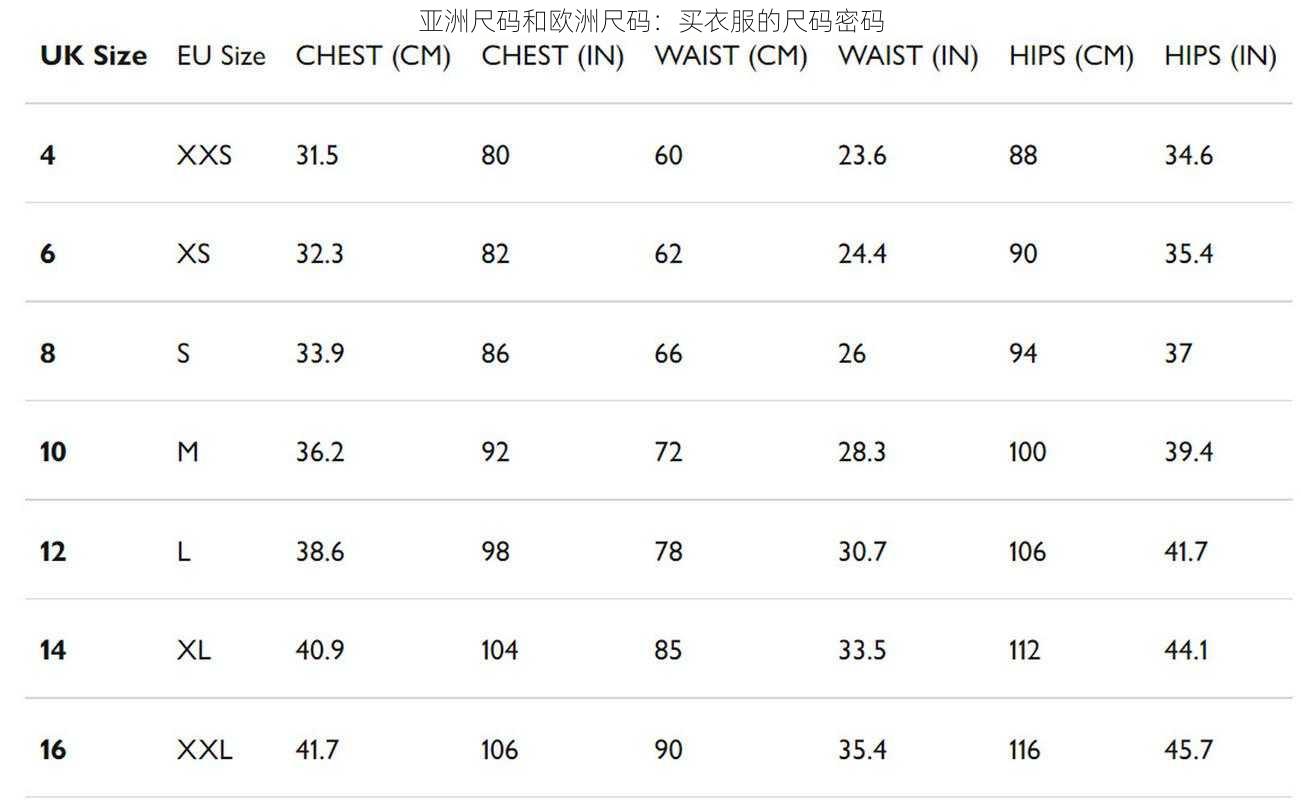Click chest value 33.9 in size 8 row
Image resolution: width=1301 pixels, height=800 pixels.
point(320,353)
